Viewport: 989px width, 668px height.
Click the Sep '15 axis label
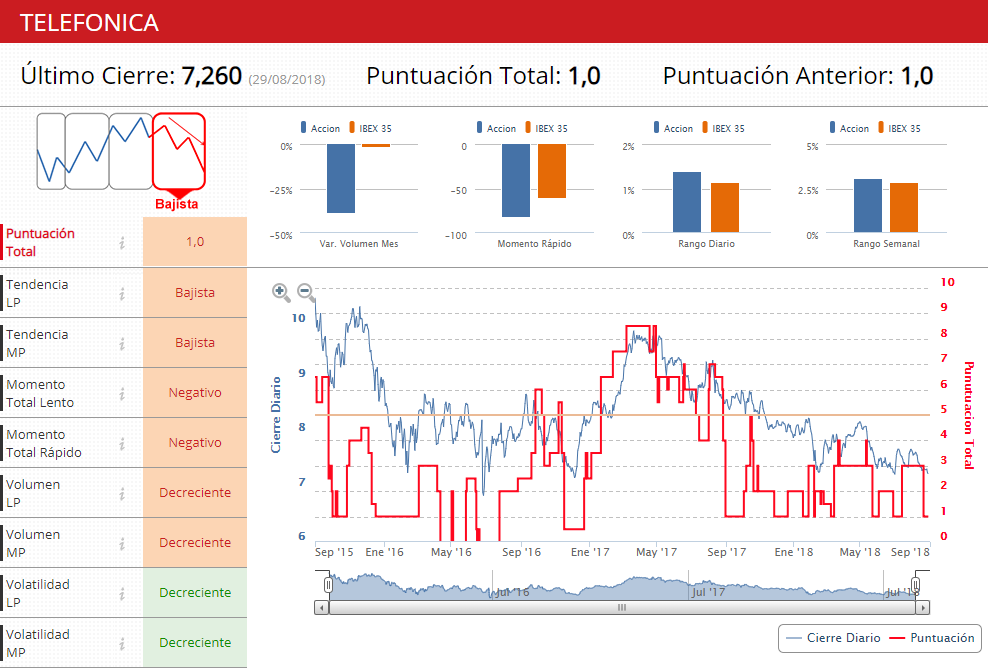pyautogui.click(x=334, y=552)
